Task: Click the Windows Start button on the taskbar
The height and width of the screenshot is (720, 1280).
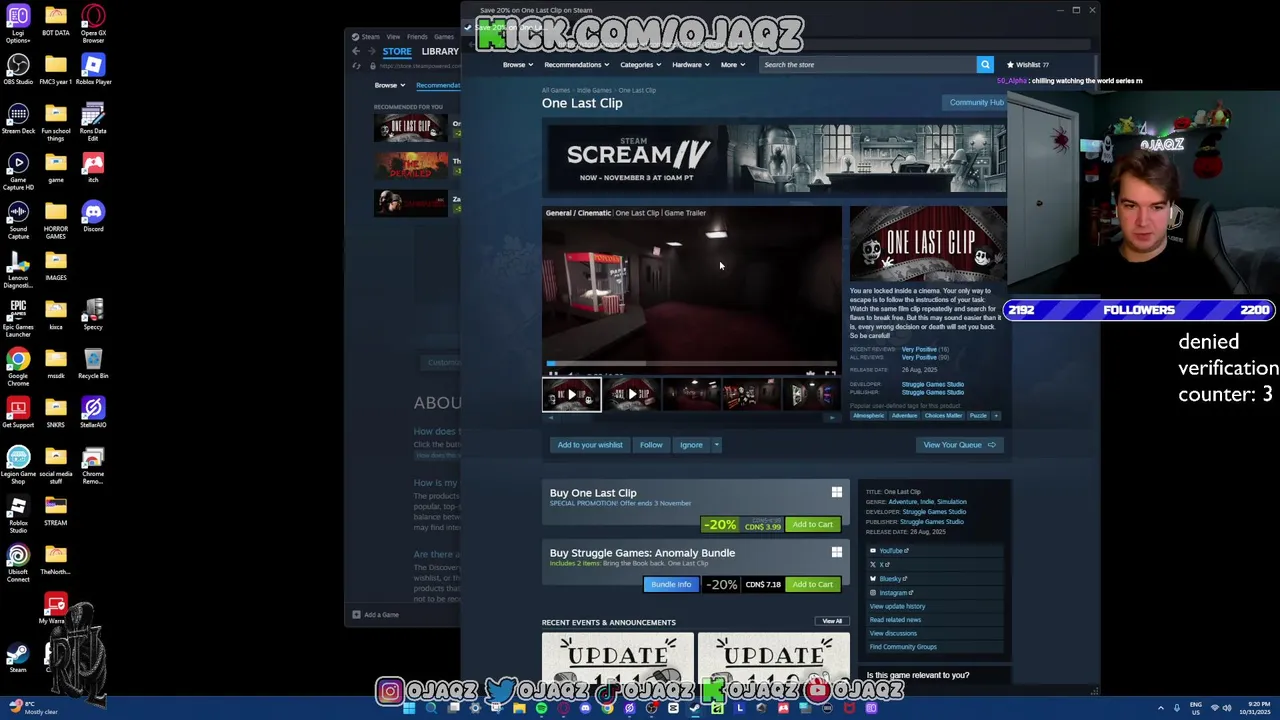Action: (409, 709)
